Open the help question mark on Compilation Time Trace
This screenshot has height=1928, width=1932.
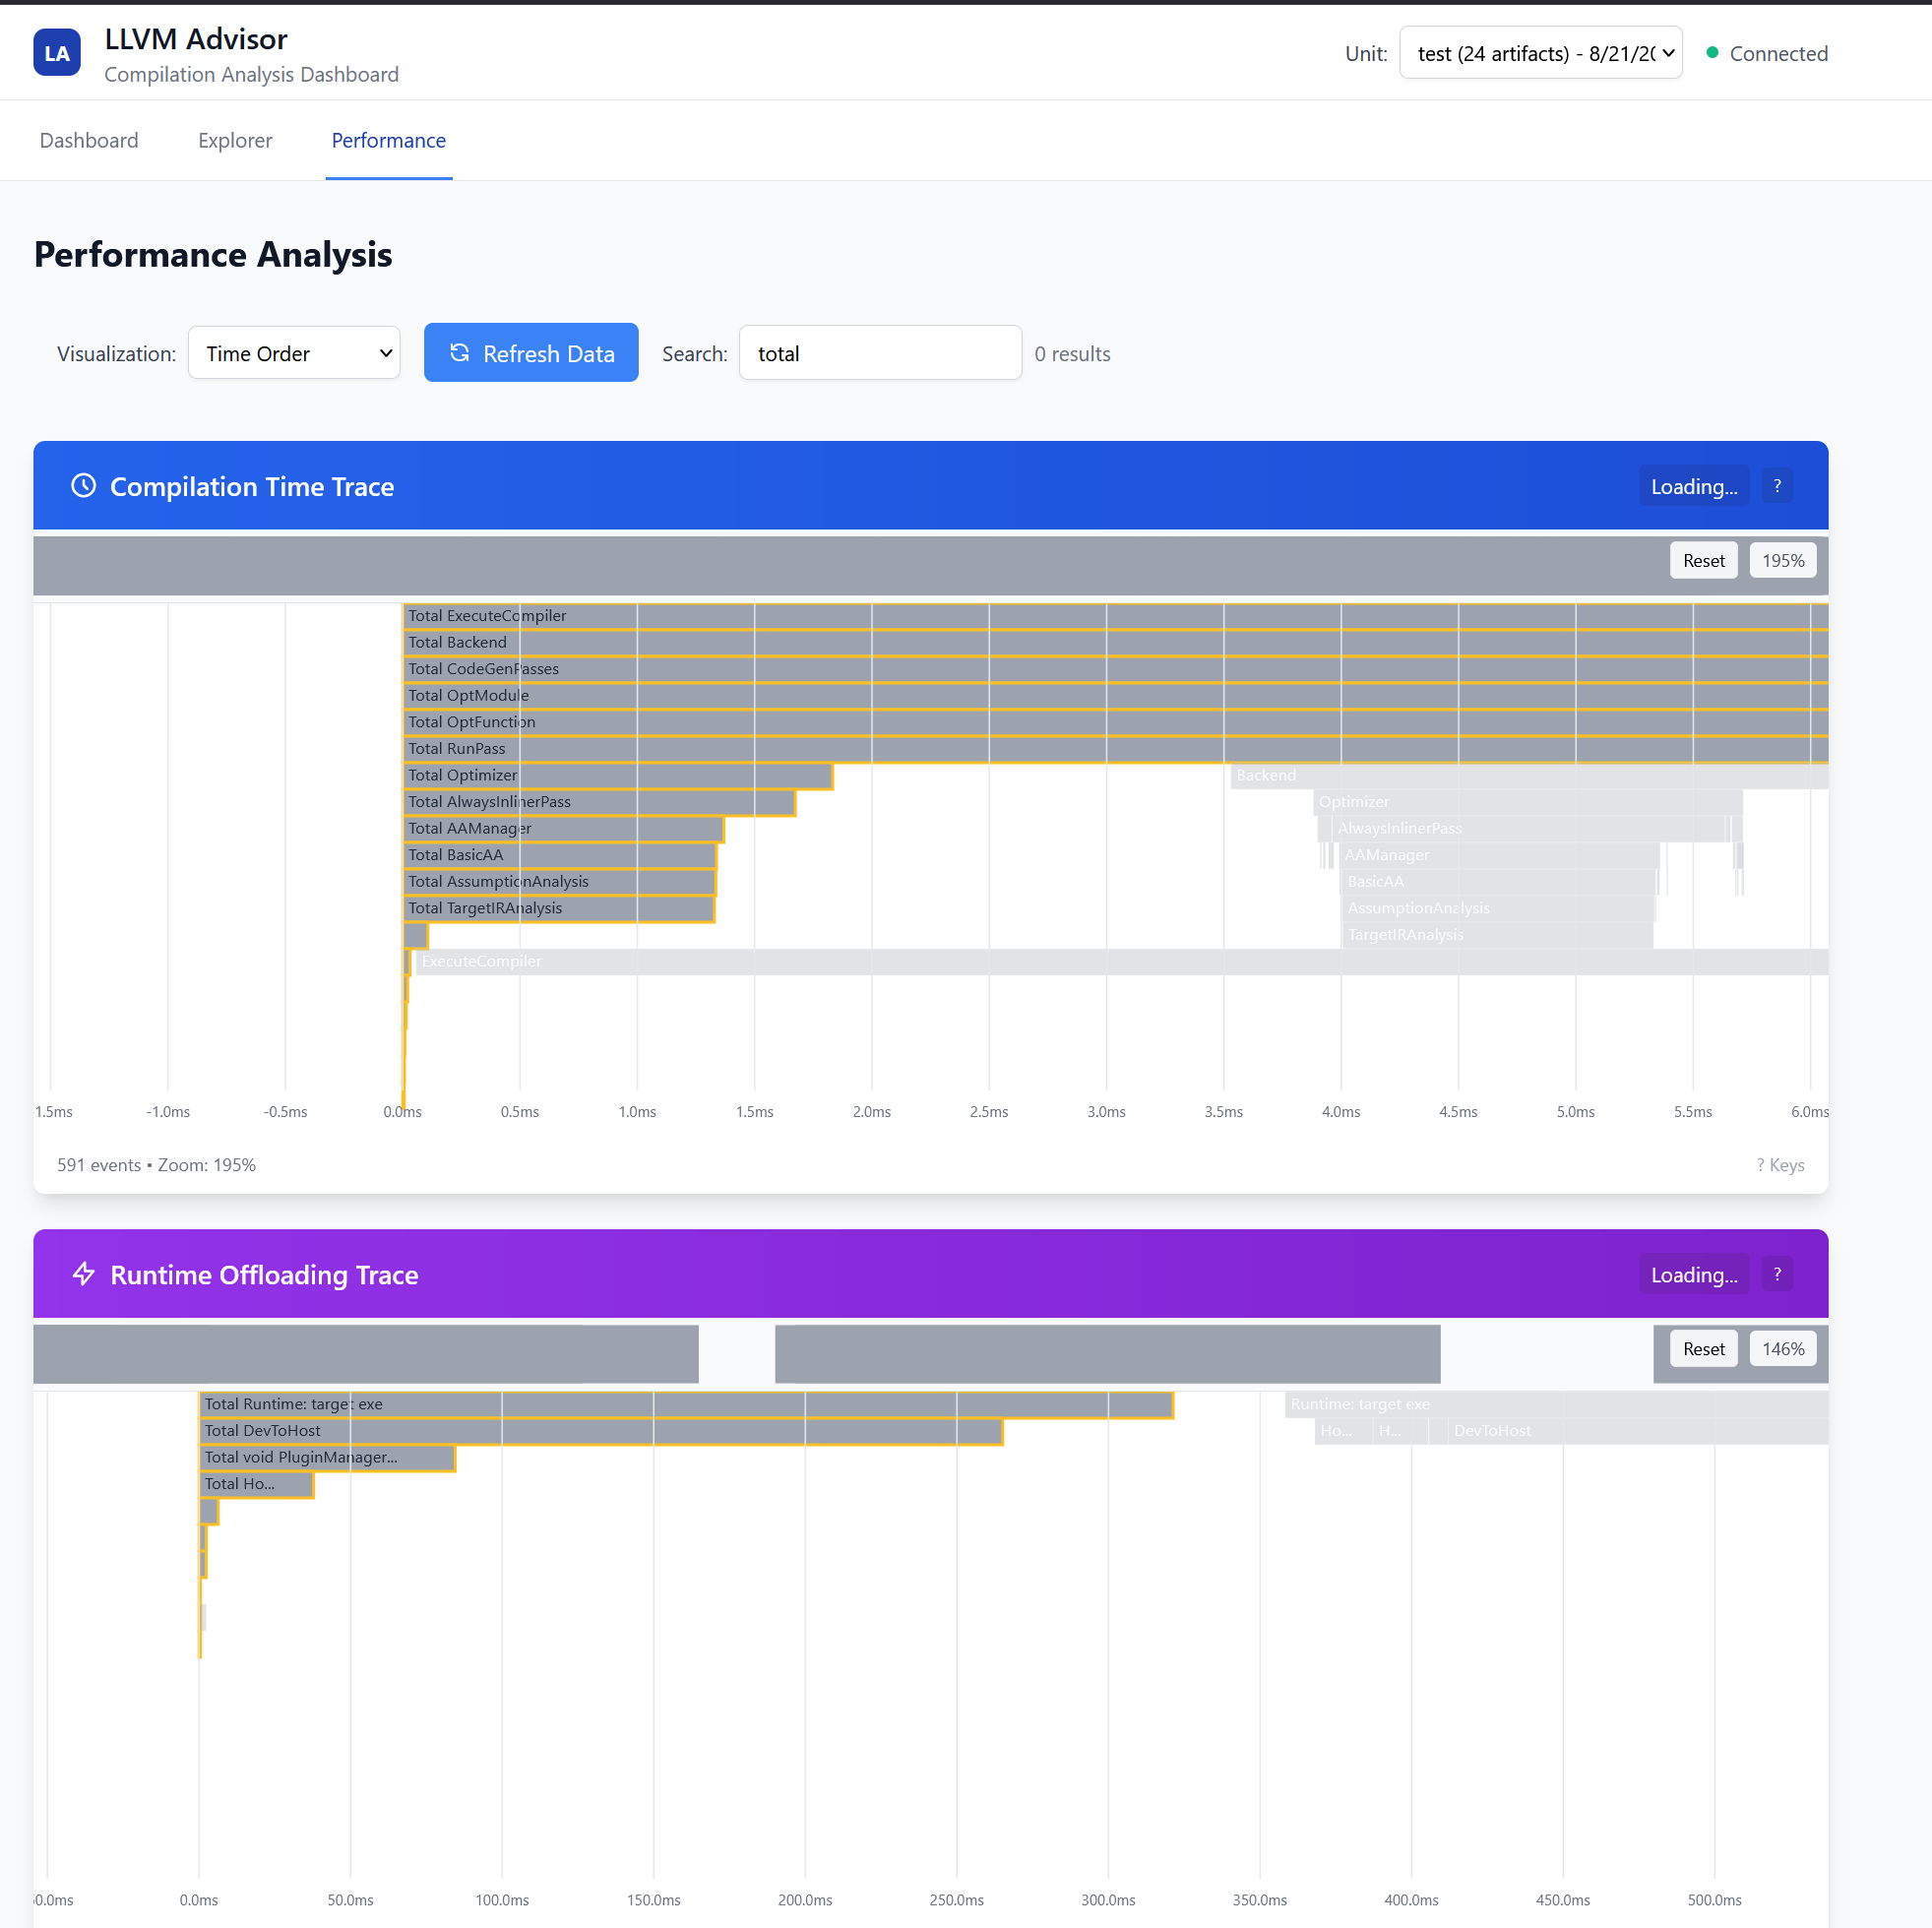(1777, 486)
